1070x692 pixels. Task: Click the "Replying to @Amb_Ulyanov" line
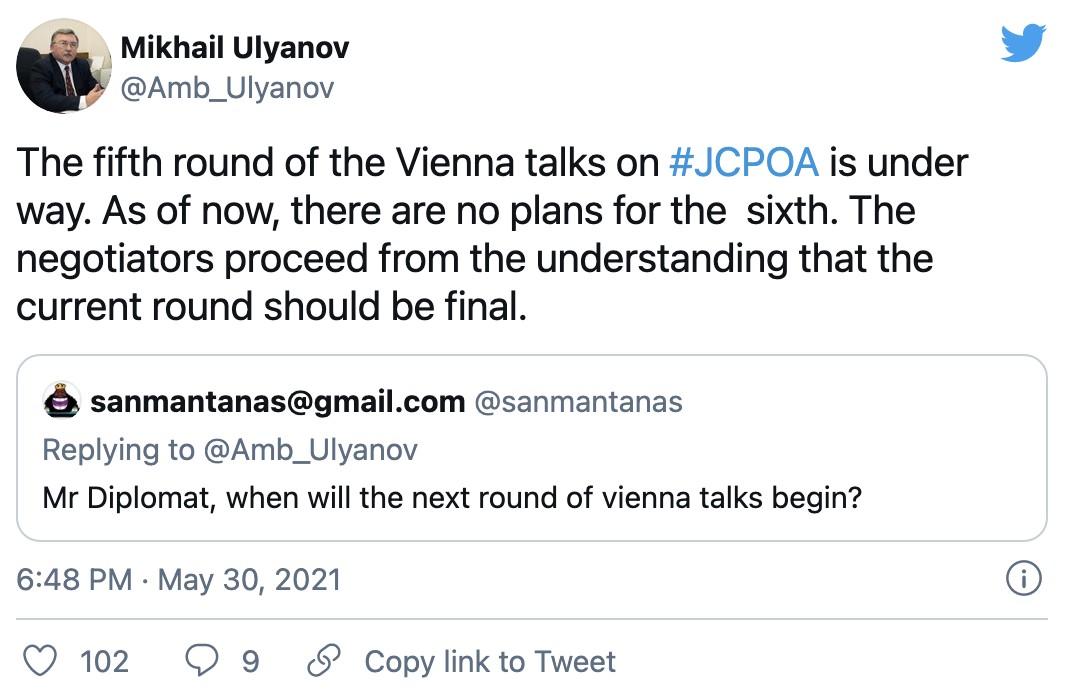[x=230, y=450]
